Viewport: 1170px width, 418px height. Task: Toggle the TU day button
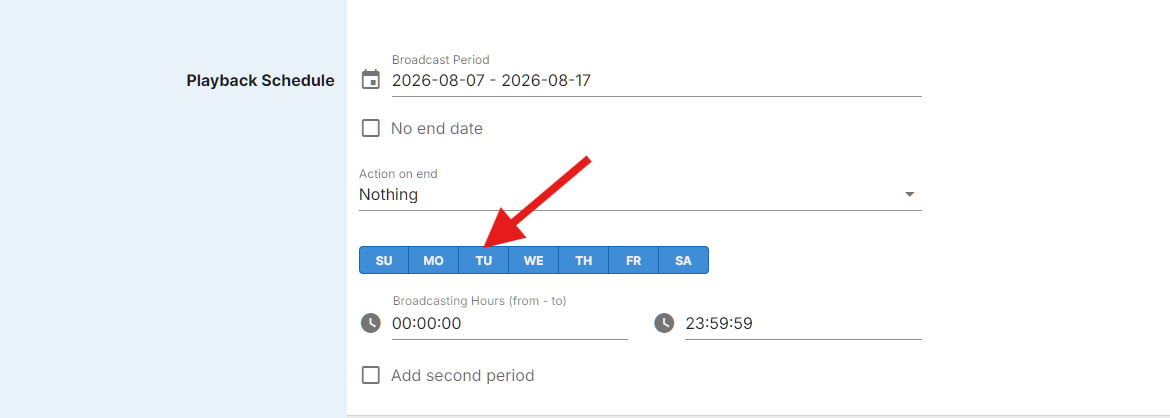(484, 261)
